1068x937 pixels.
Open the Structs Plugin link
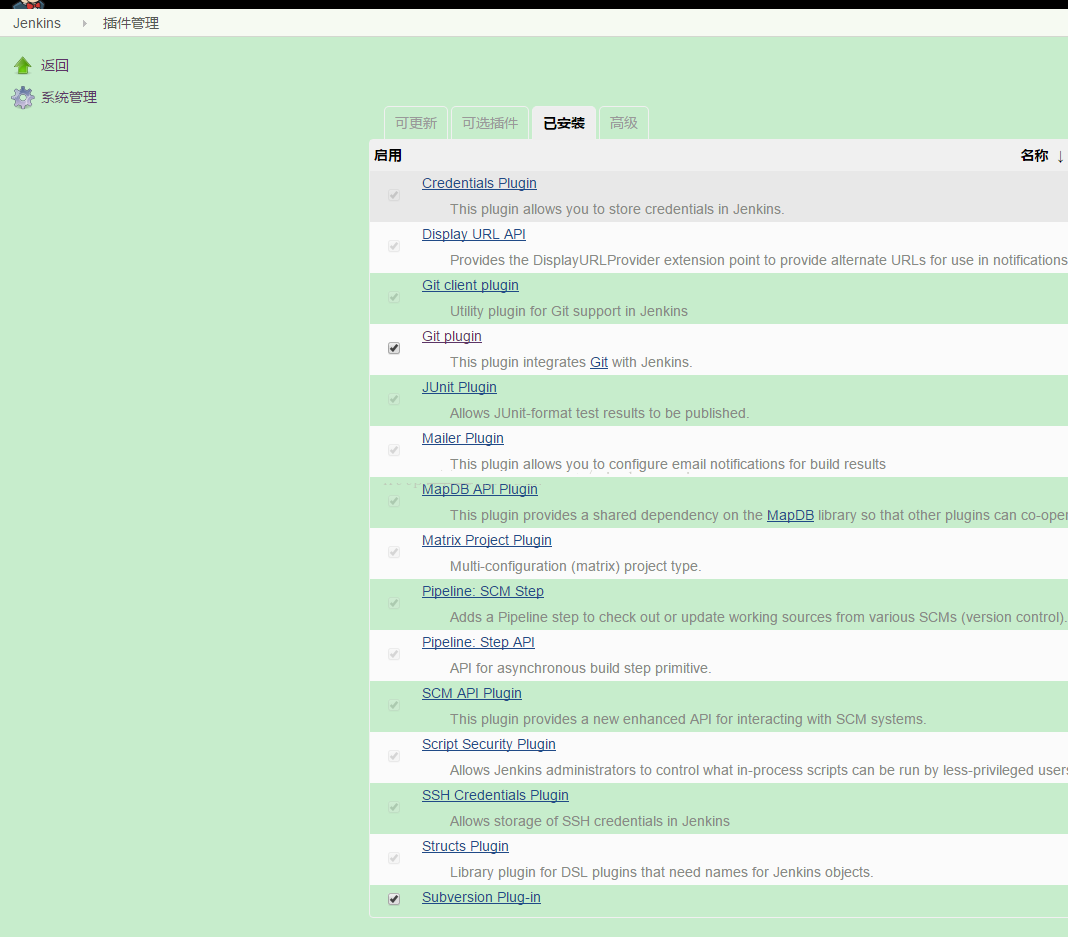[x=465, y=846]
